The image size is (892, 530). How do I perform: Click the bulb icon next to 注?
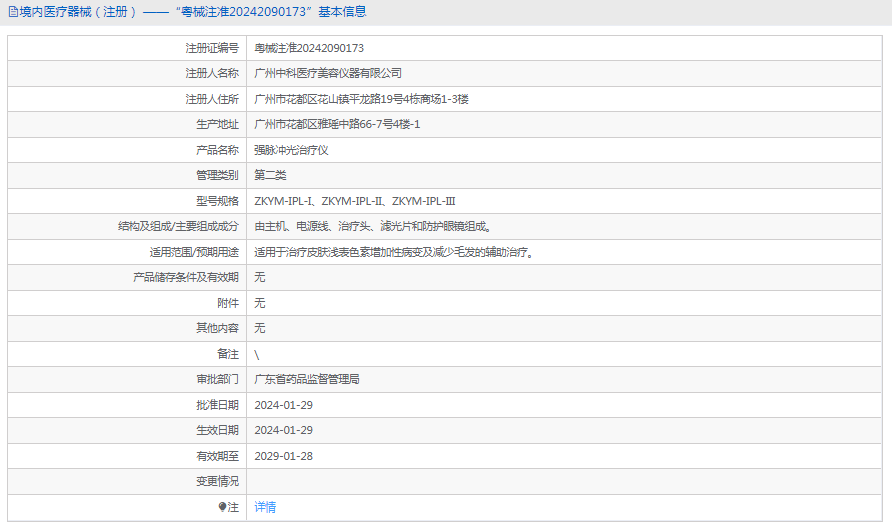coord(222,507)
